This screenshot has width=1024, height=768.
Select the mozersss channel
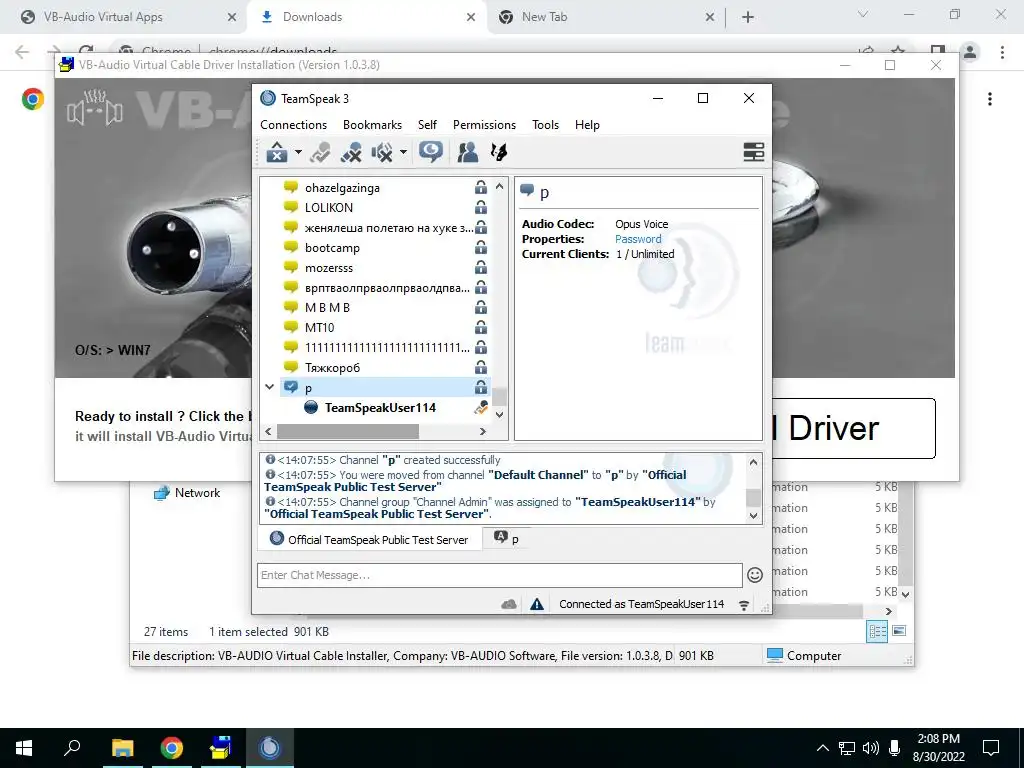pos(328,268)
